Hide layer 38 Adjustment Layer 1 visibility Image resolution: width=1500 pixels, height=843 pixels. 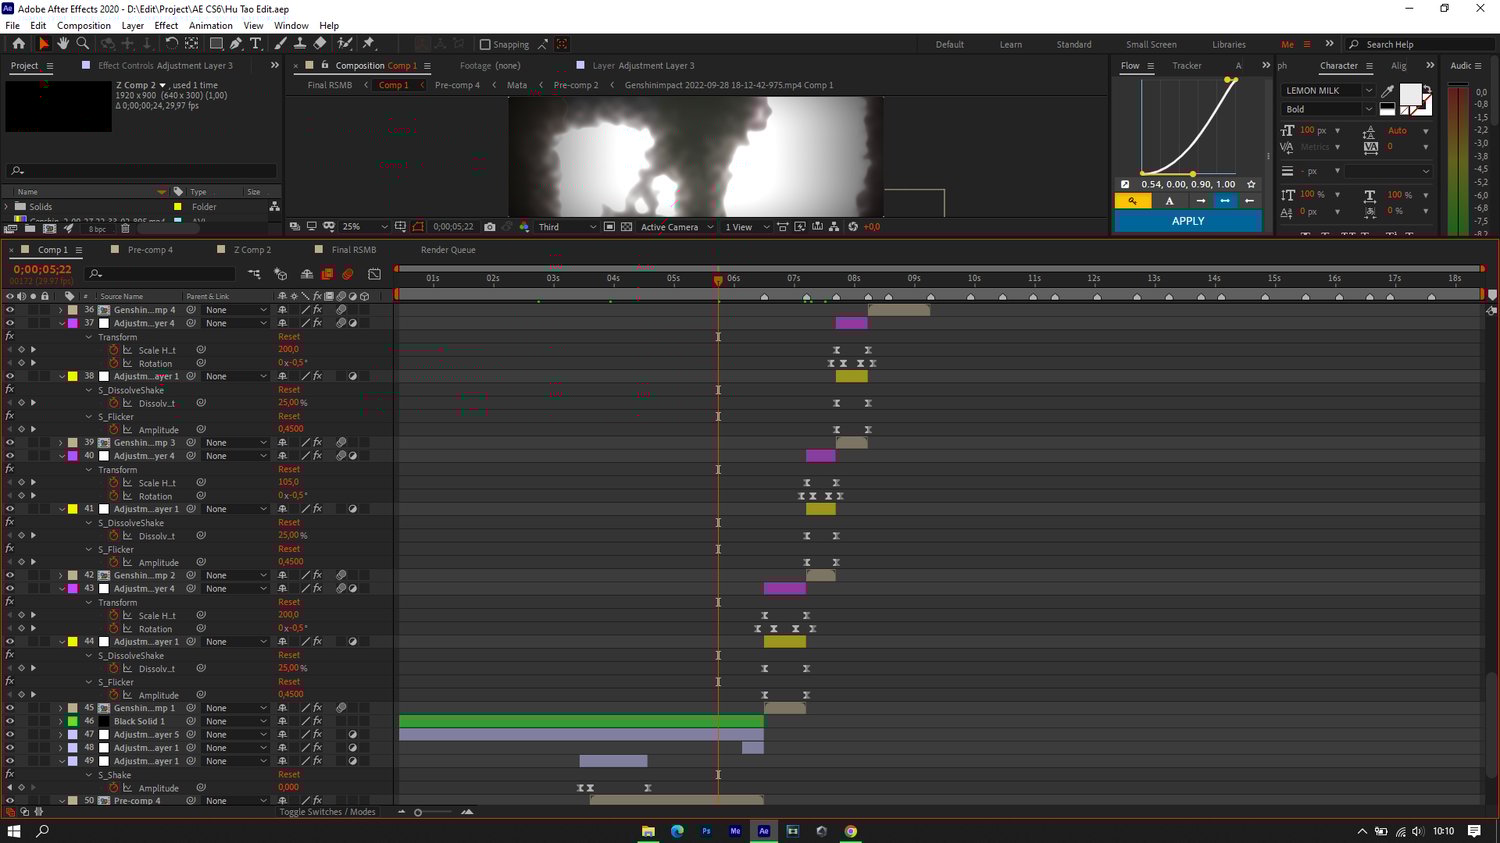pyautogui.click(x=10, y=376)
